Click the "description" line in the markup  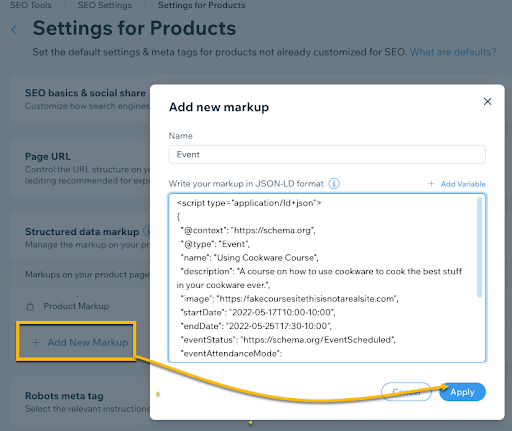click(x=319, y=278)
